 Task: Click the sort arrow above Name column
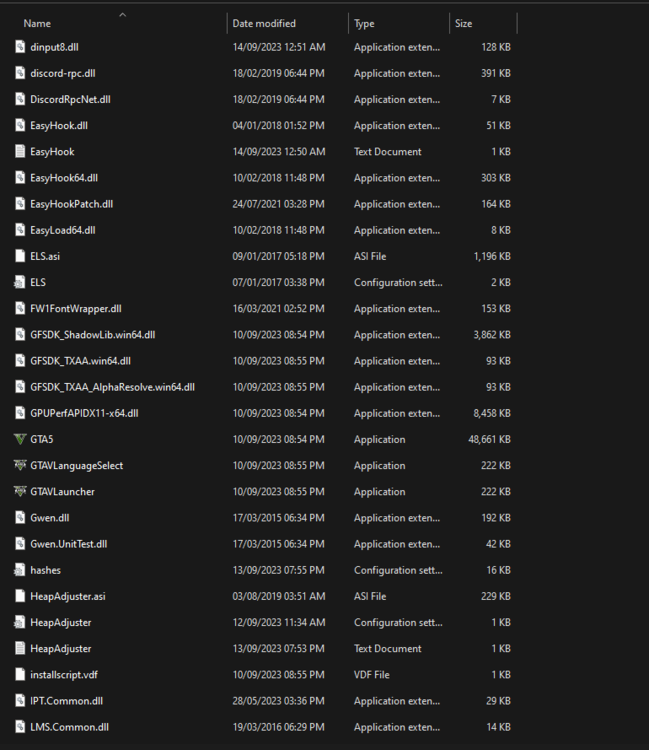pyautogui.click(x=122, y=15)
